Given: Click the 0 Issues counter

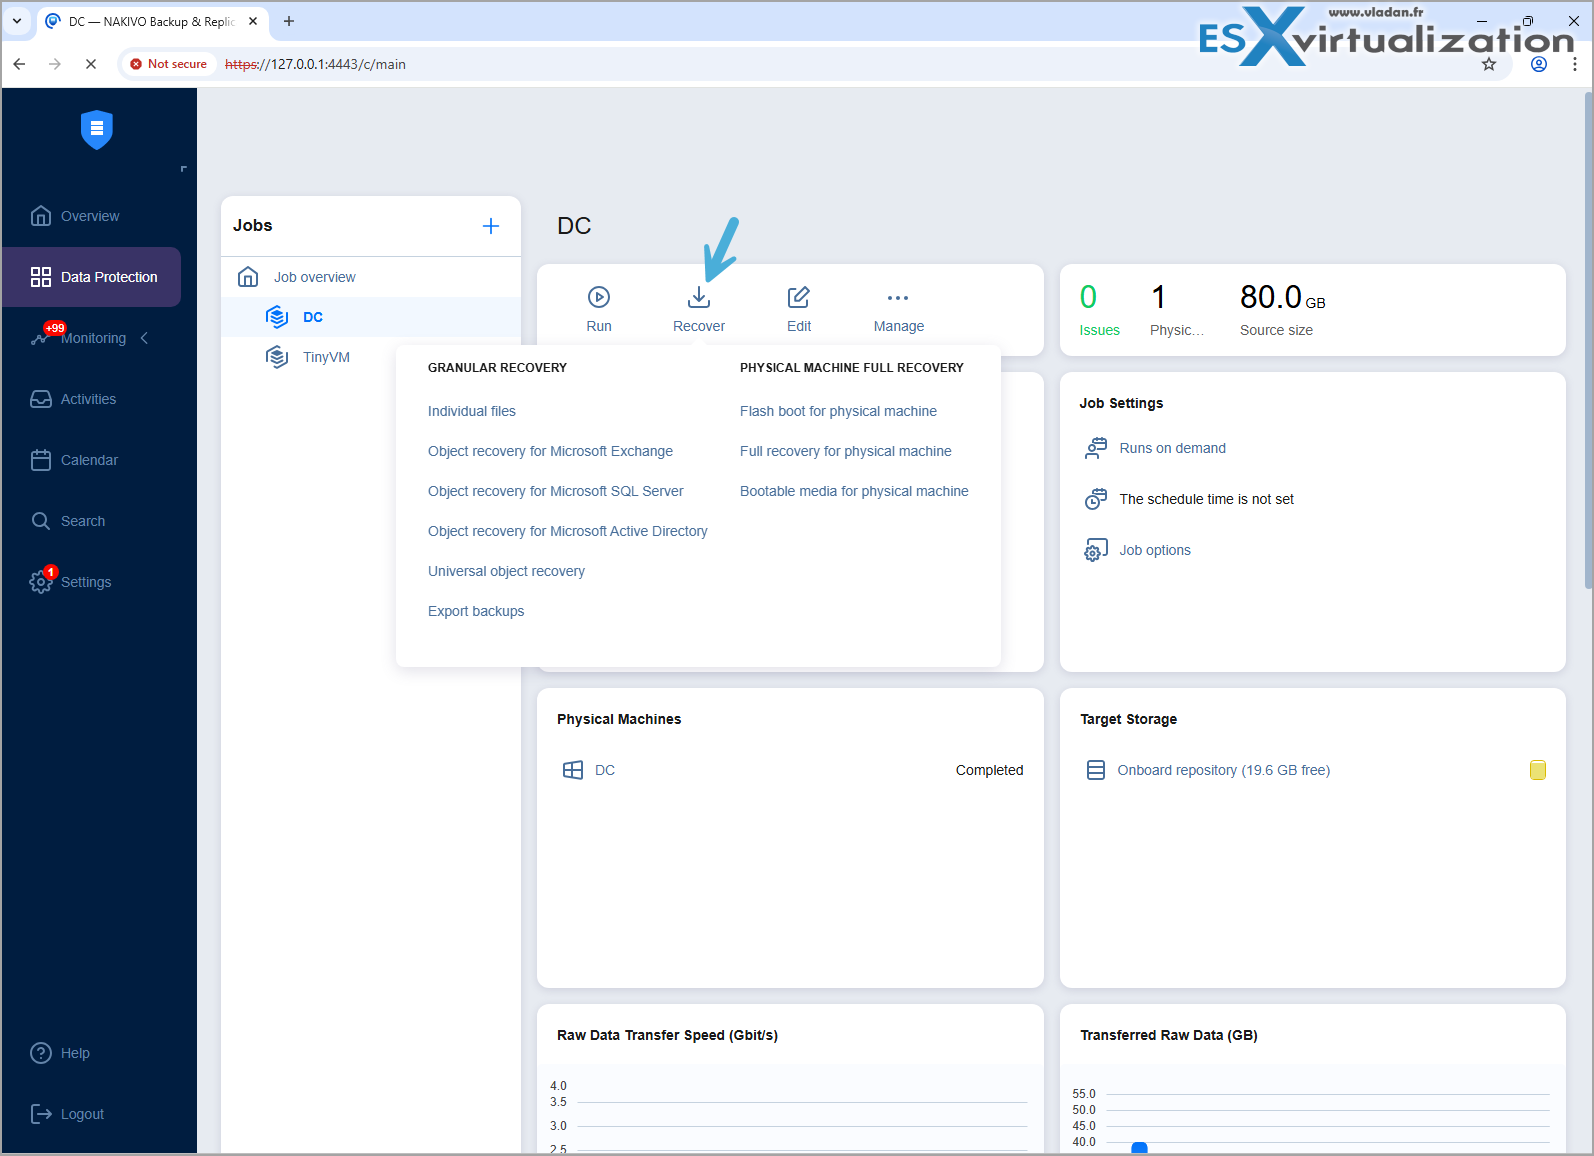Looking at the screenshot, I should [x=1099, y=310].
